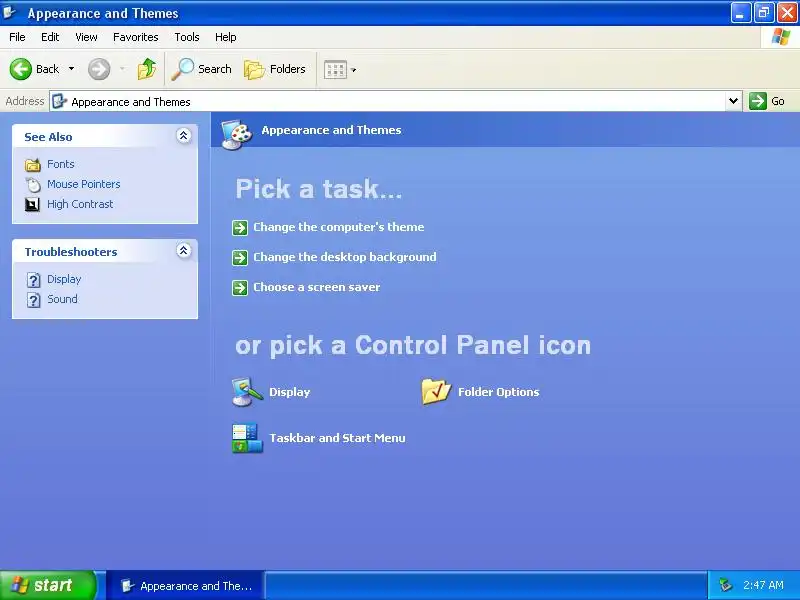
Task: Click the green Go arrow button
Action: [758, 101]
